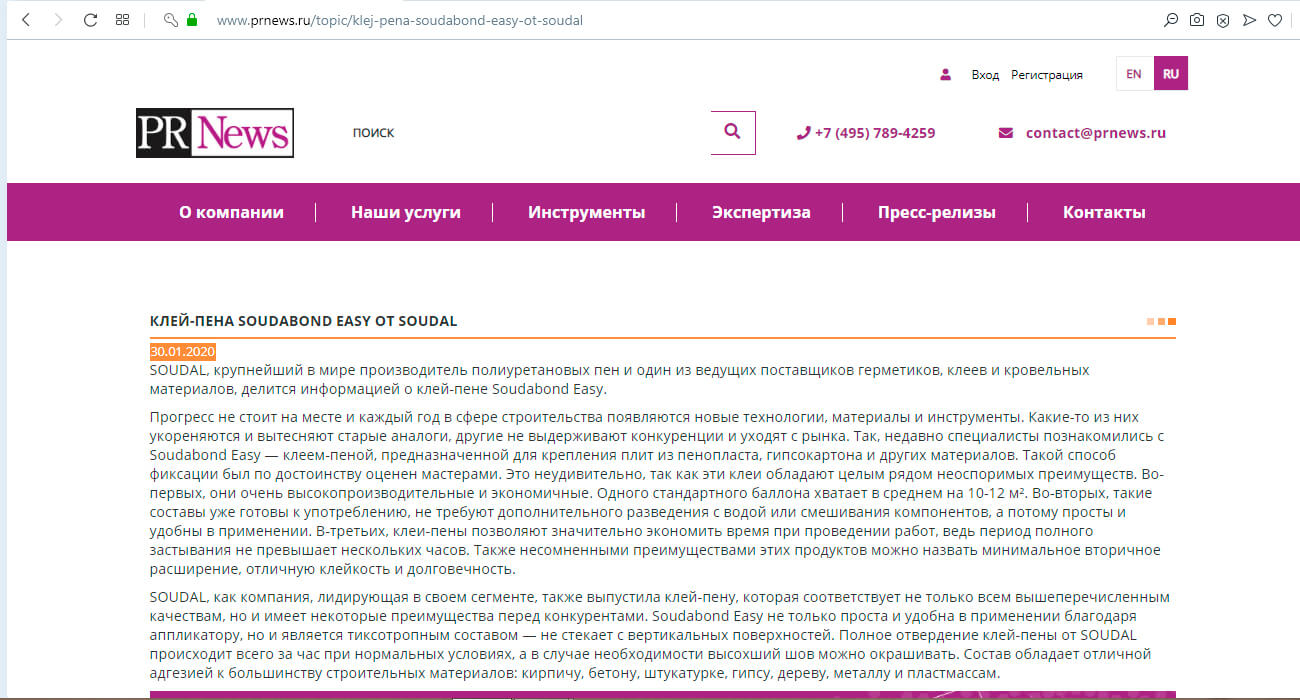Open the Наши услуги menu
Screen dimensions: 1300x700
[x=406, y=212]
